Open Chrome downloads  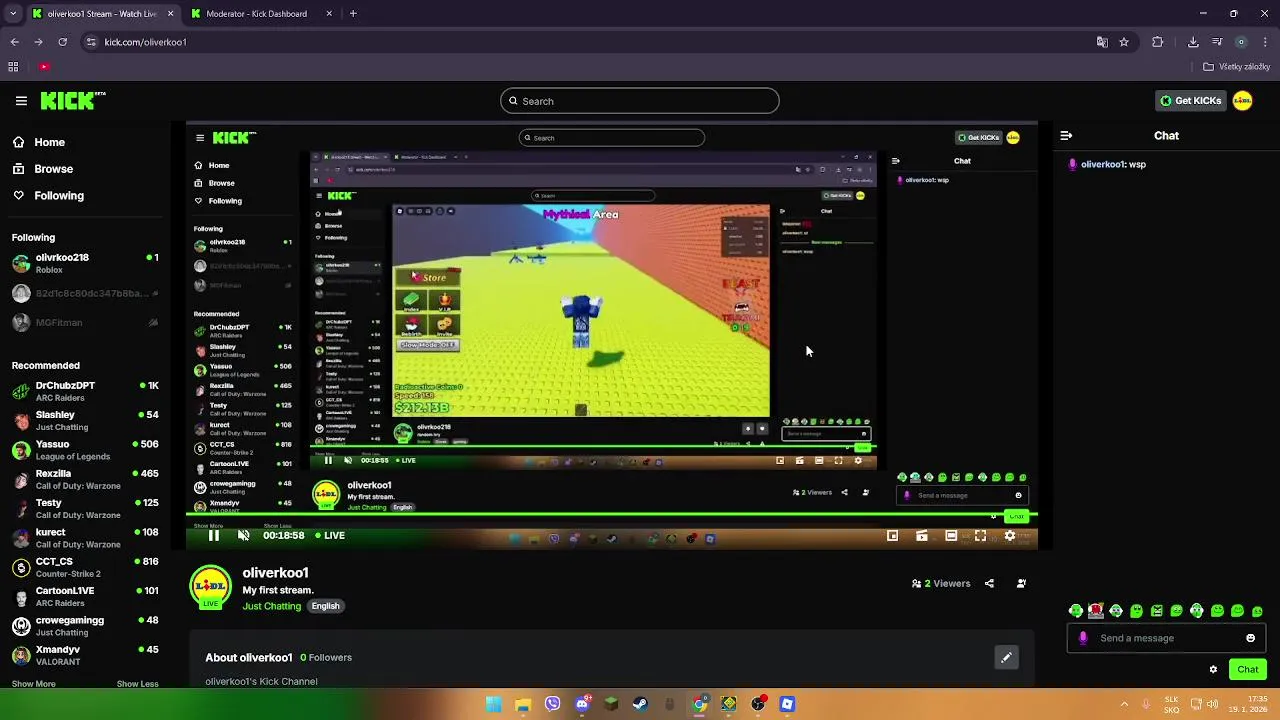(1193, 42)
